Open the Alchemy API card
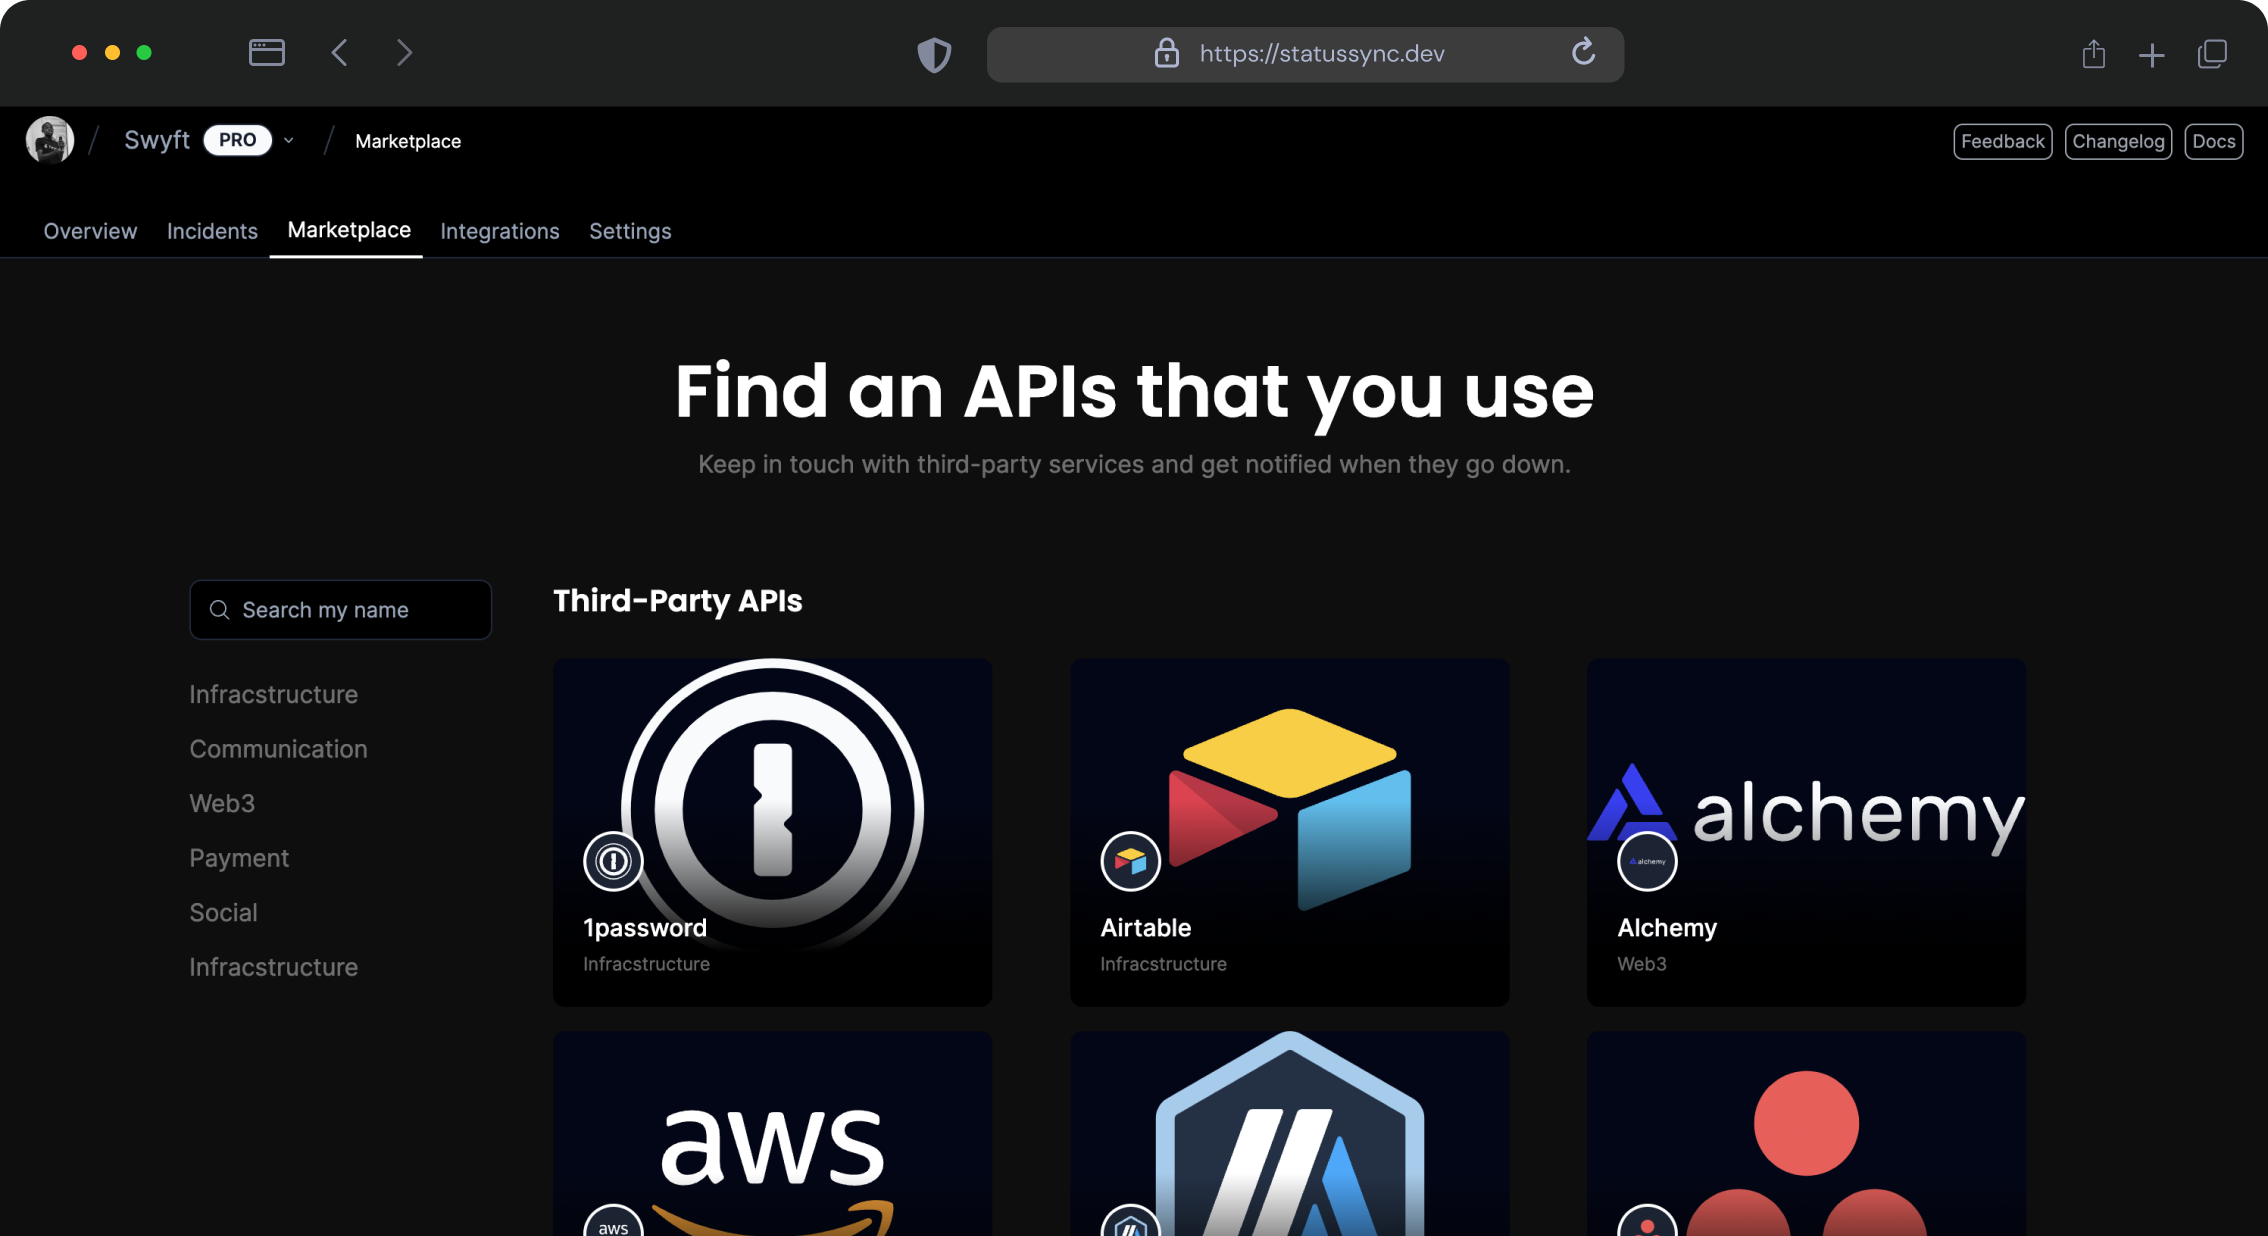This screenshot has width=2268, height=1236. coord(1806,832)
